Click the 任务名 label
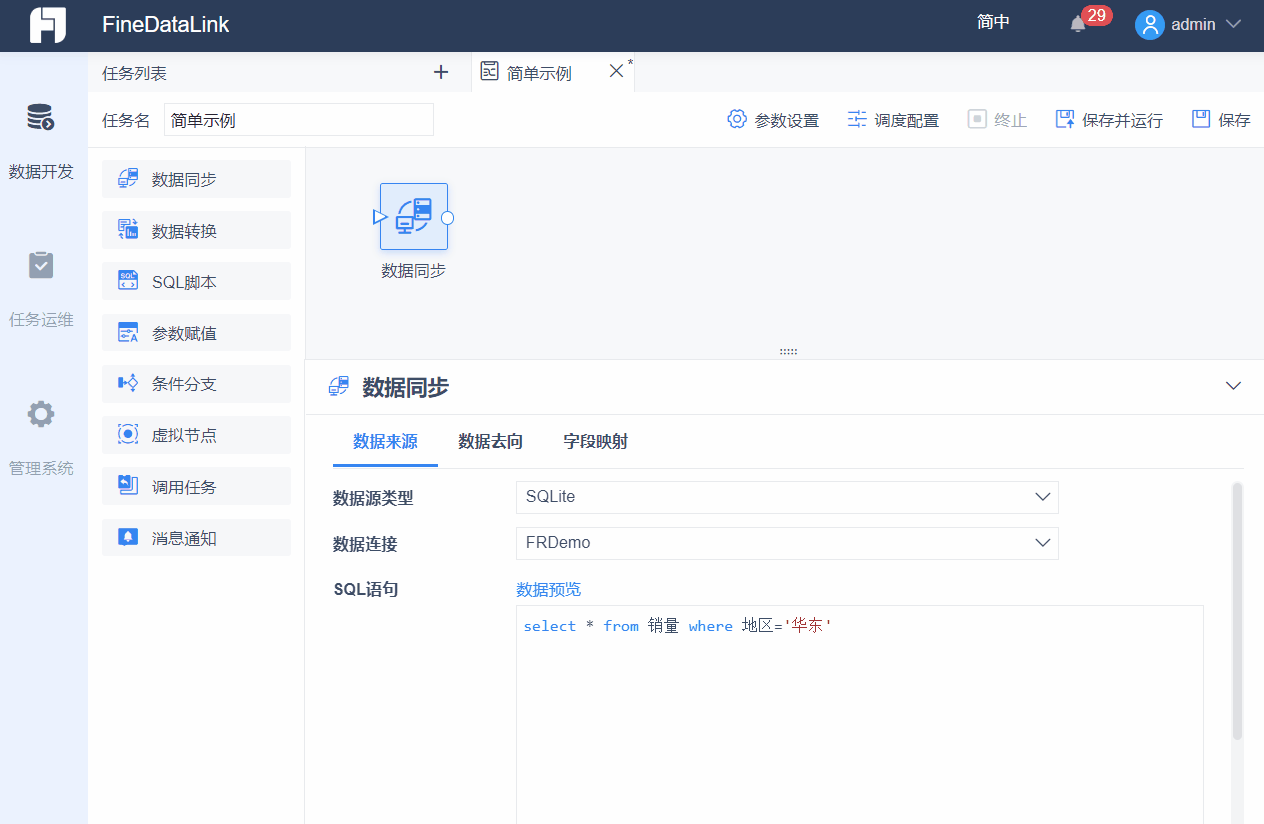 (126, 120)
